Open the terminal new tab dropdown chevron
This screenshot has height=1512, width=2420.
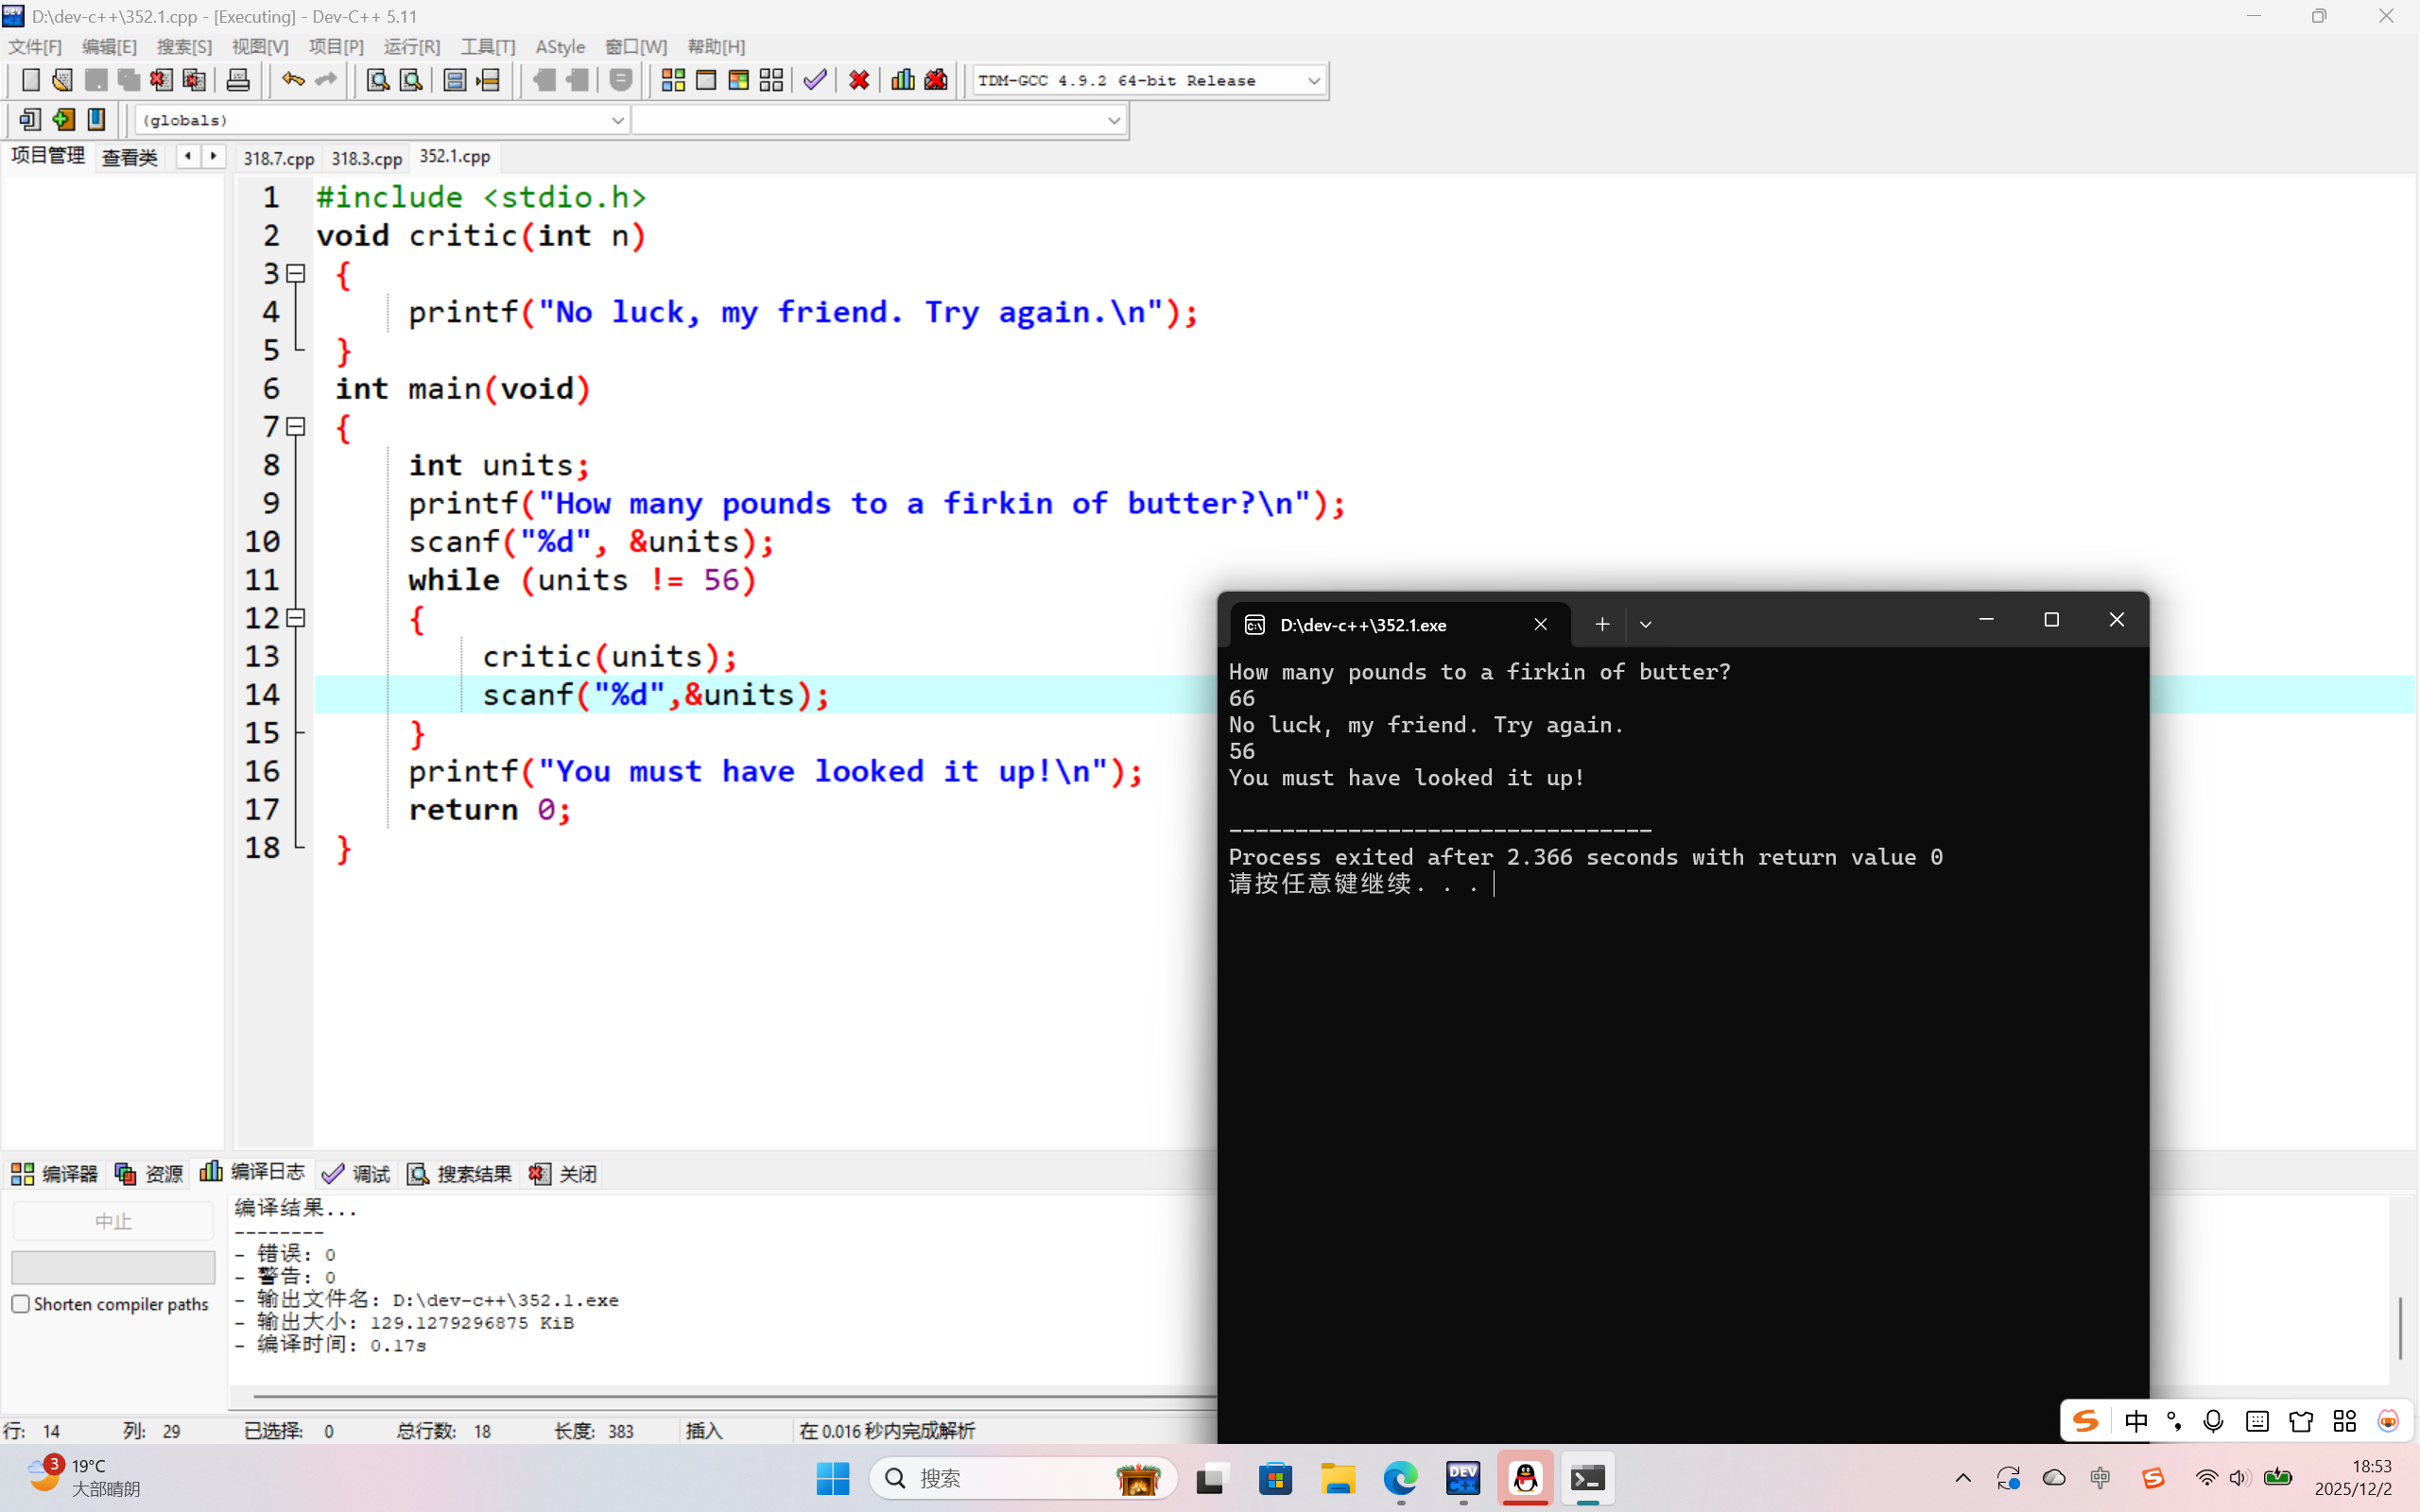point(1645,624)
